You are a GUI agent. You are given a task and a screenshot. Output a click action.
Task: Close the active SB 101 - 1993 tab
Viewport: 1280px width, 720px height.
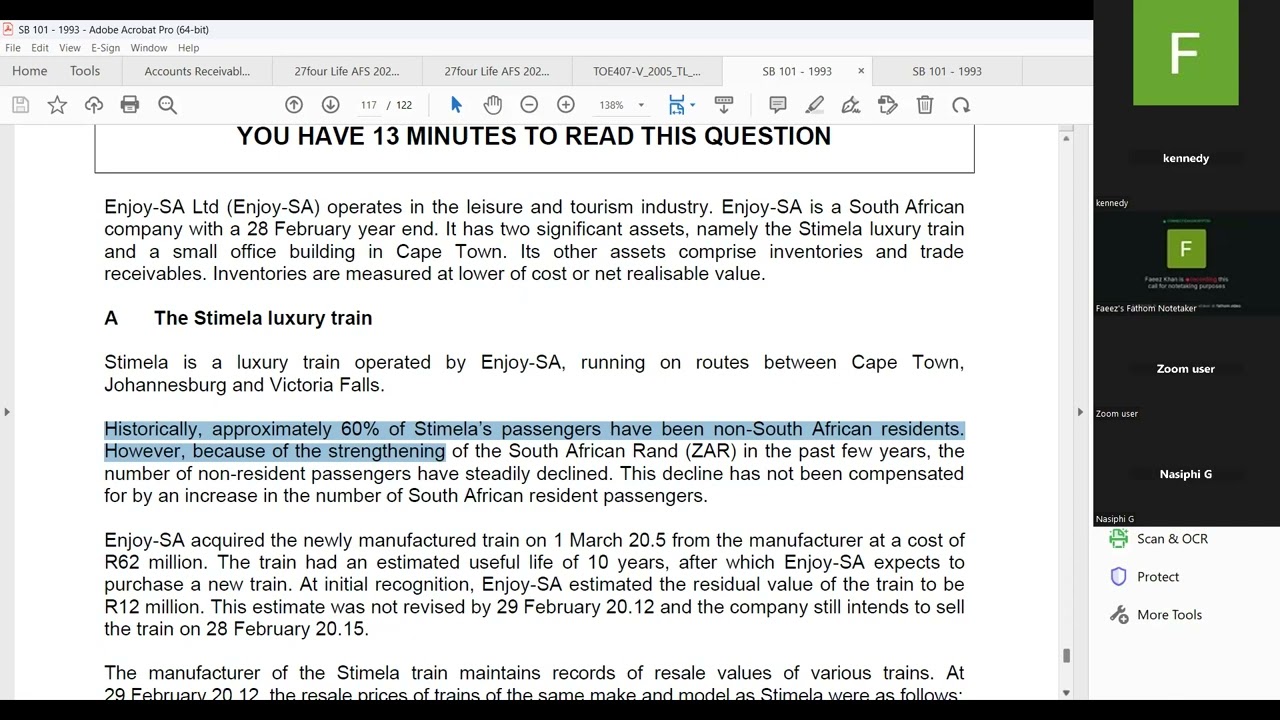(861, 71)
